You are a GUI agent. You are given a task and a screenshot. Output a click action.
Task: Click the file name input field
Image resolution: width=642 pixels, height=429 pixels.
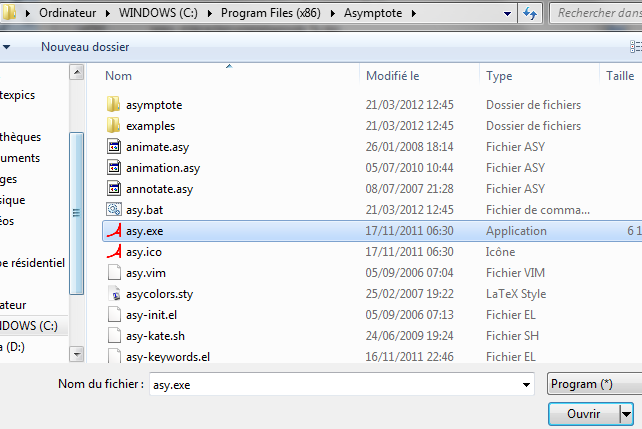(342, 384)
